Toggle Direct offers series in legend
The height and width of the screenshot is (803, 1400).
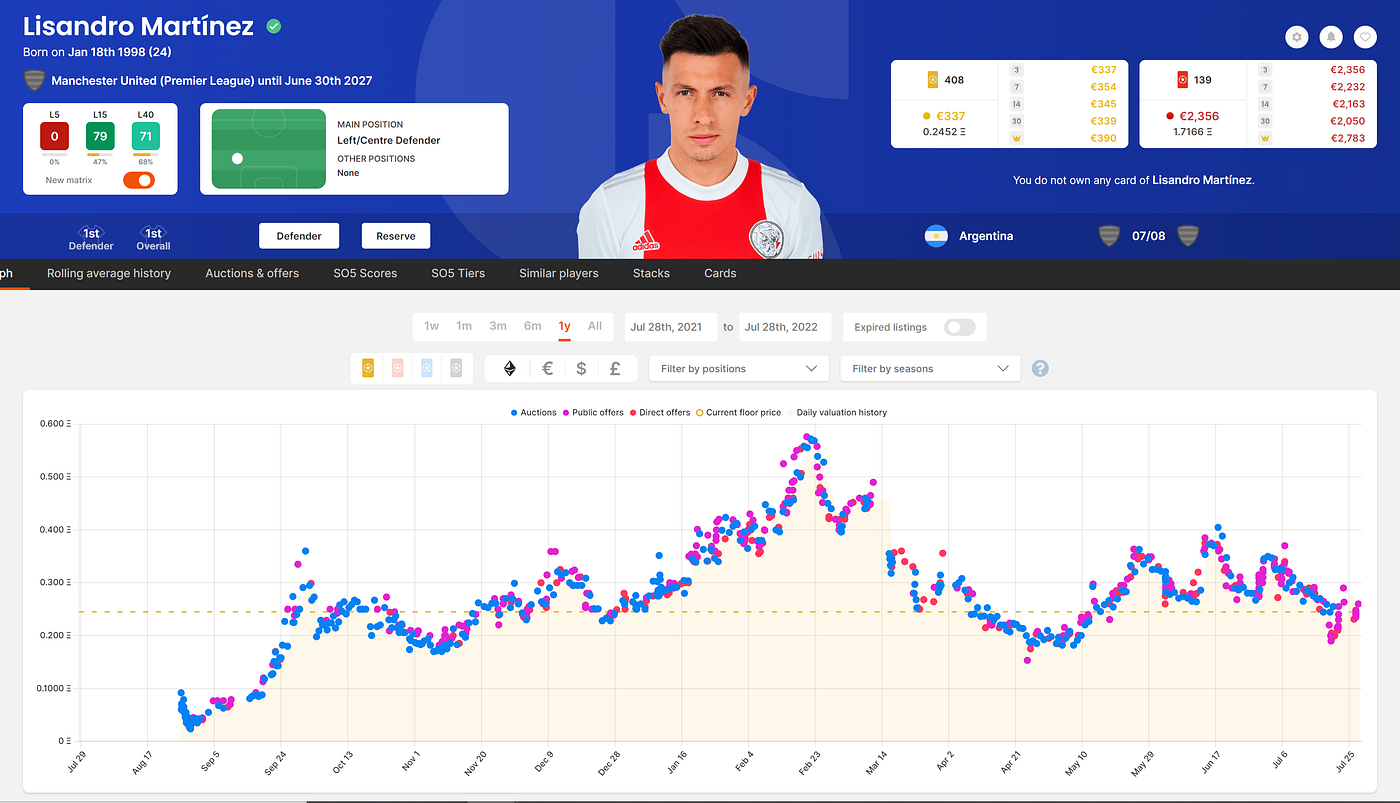pyautogui.click(x=660, y=412)
